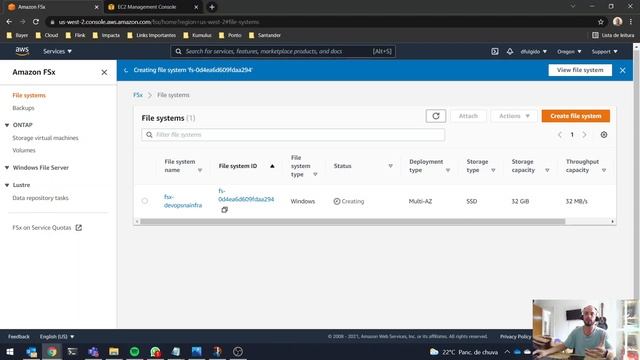Open Microsoft Teams from the taskbar
Screen dimensions: 640x360
[x=93, y=351]
